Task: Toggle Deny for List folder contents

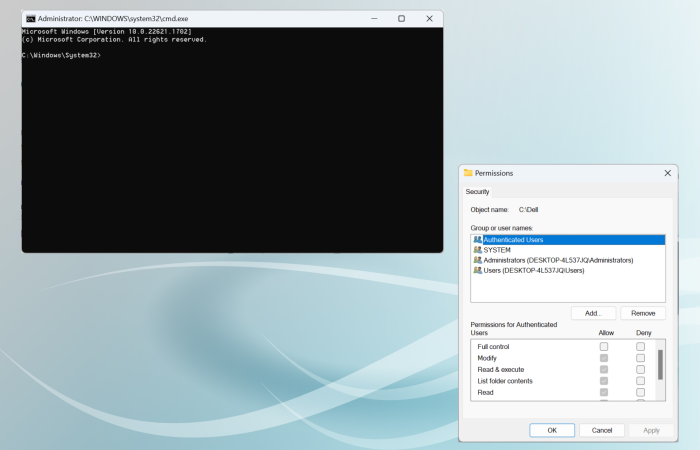Action: (640, 381)
